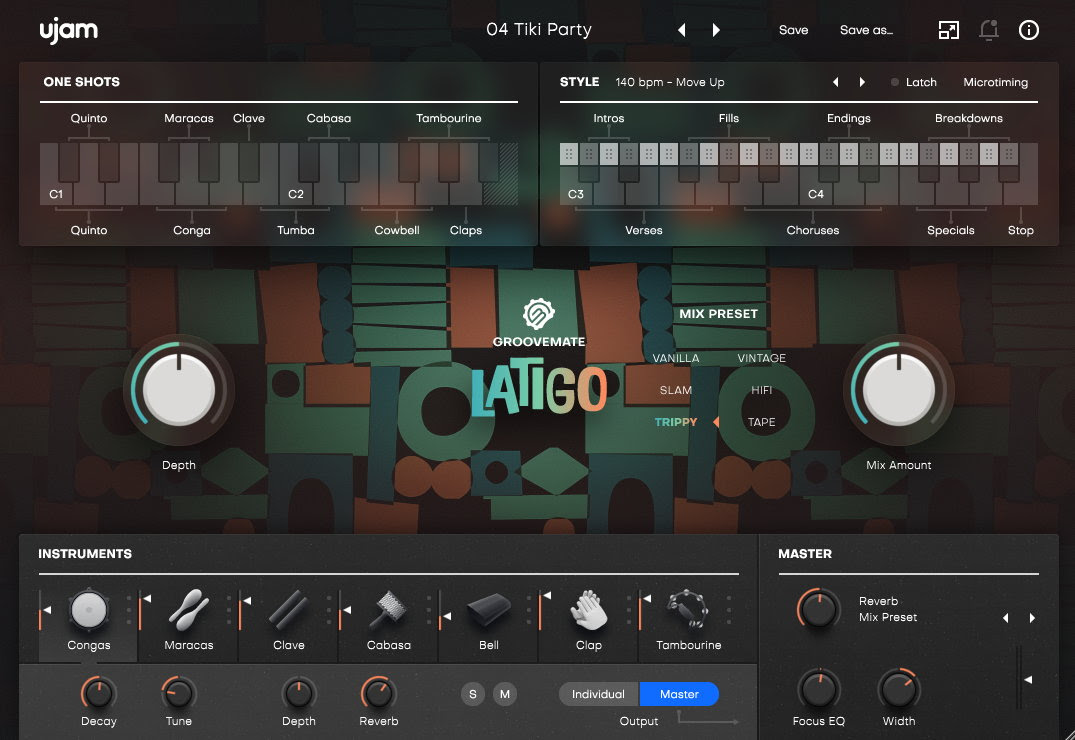1075x740 pixels.
Task: Click the next Style arrow
Action: click(862, 82)
